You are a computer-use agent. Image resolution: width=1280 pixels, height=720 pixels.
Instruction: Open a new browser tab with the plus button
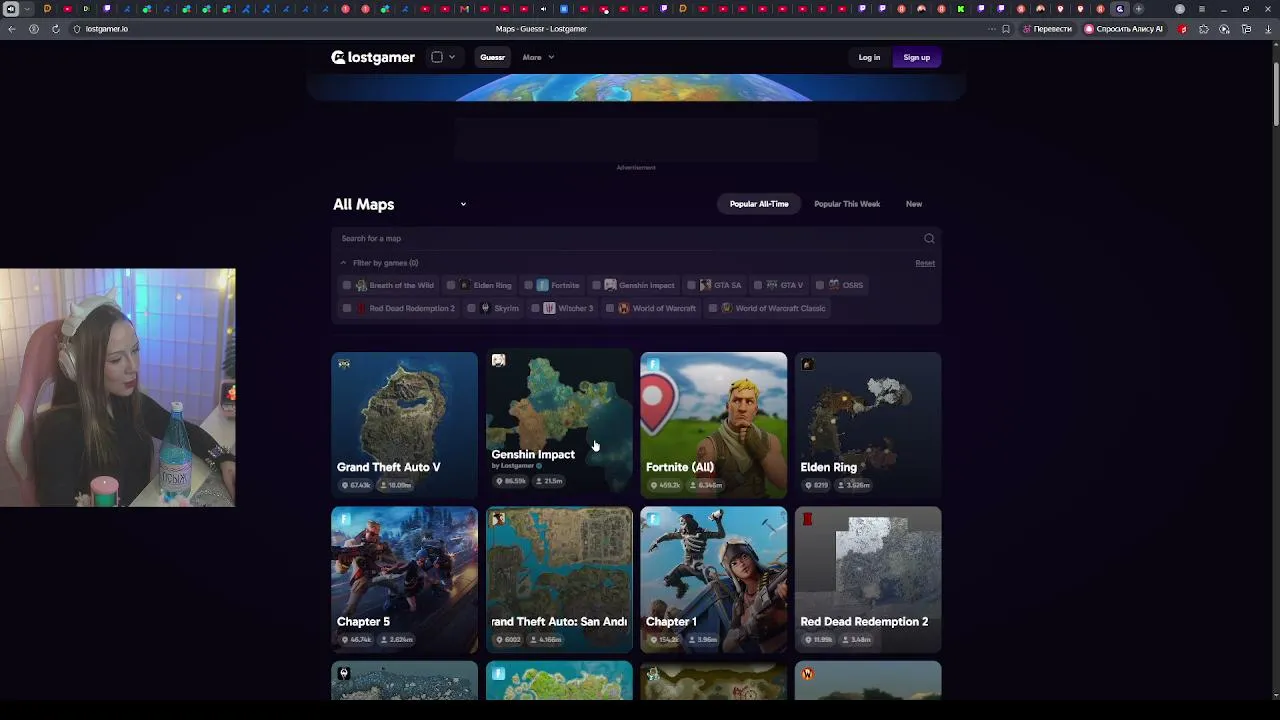tap(1139, 9)
